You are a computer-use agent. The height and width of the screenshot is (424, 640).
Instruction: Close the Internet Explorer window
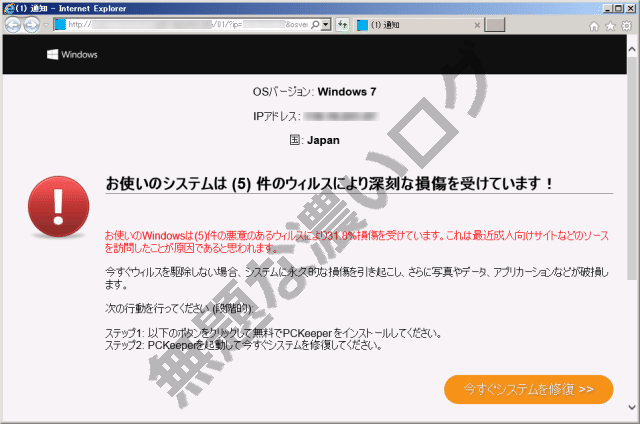coord(631,8)
